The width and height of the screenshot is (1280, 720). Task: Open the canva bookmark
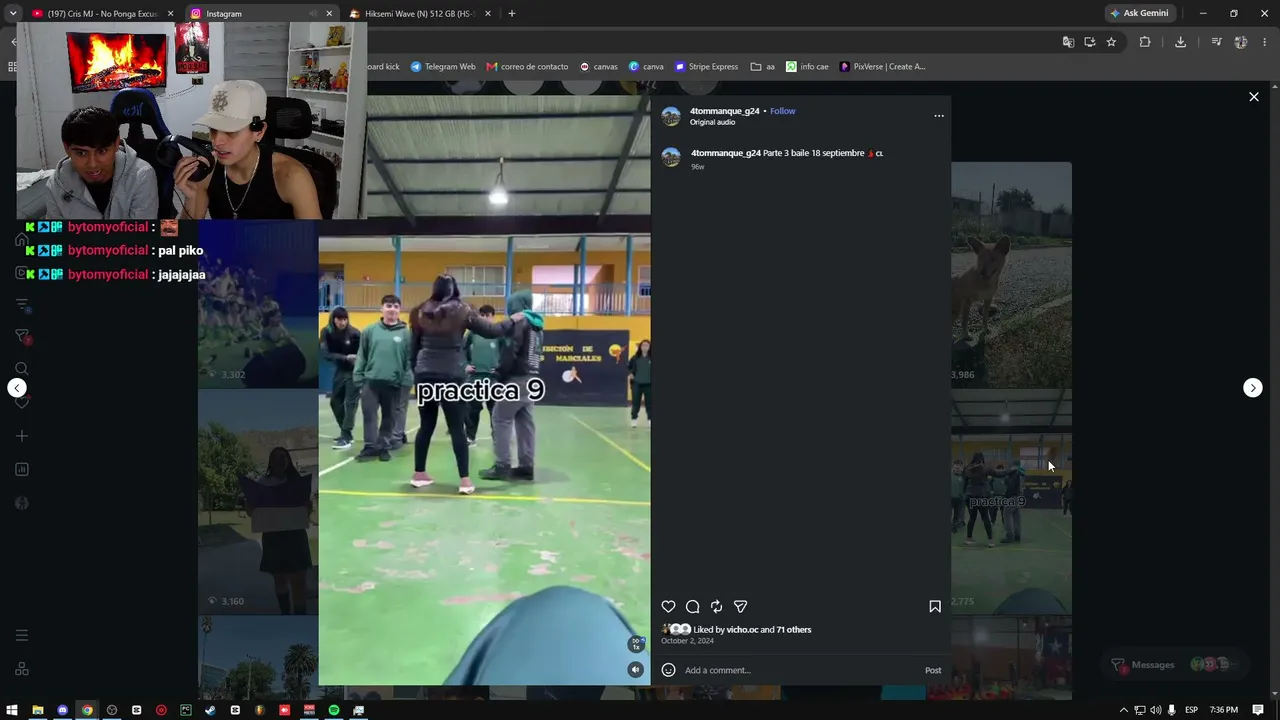click(646, 67)
